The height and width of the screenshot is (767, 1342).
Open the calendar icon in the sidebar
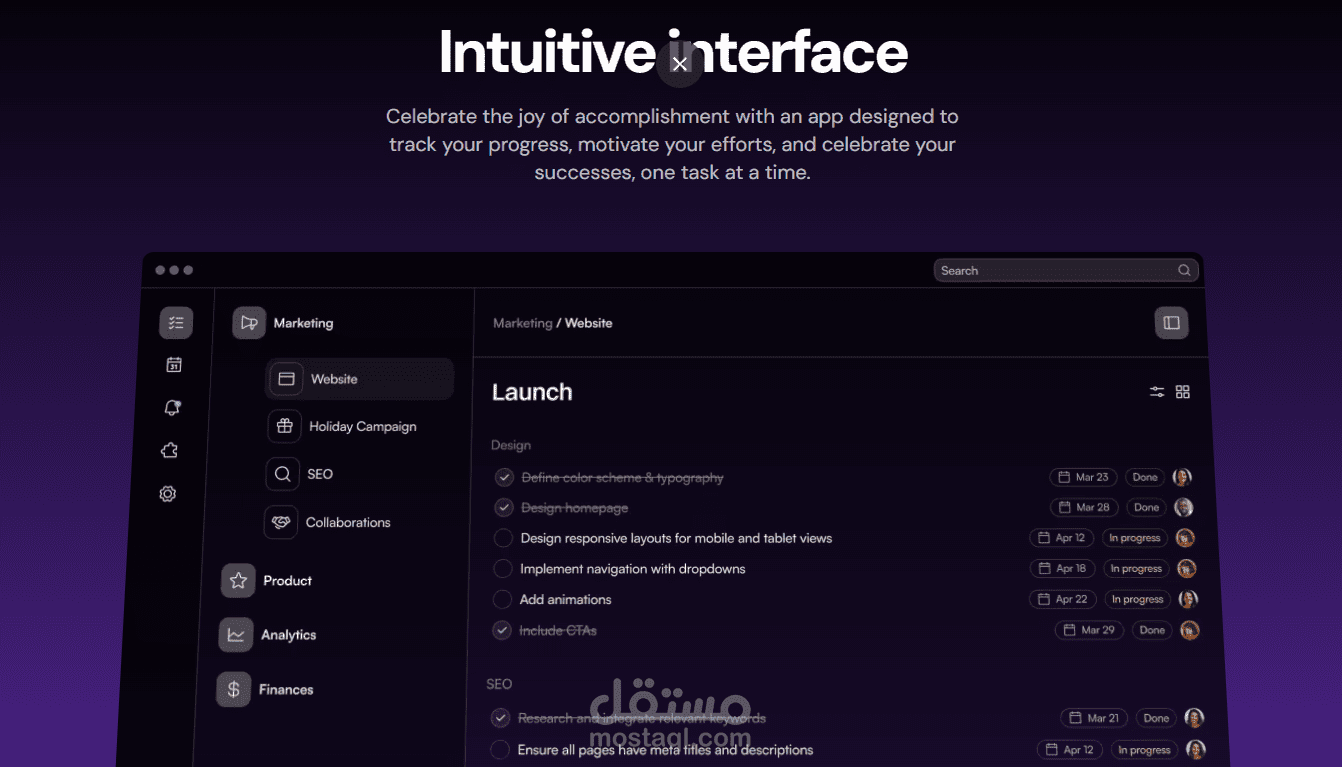(174, 365)
